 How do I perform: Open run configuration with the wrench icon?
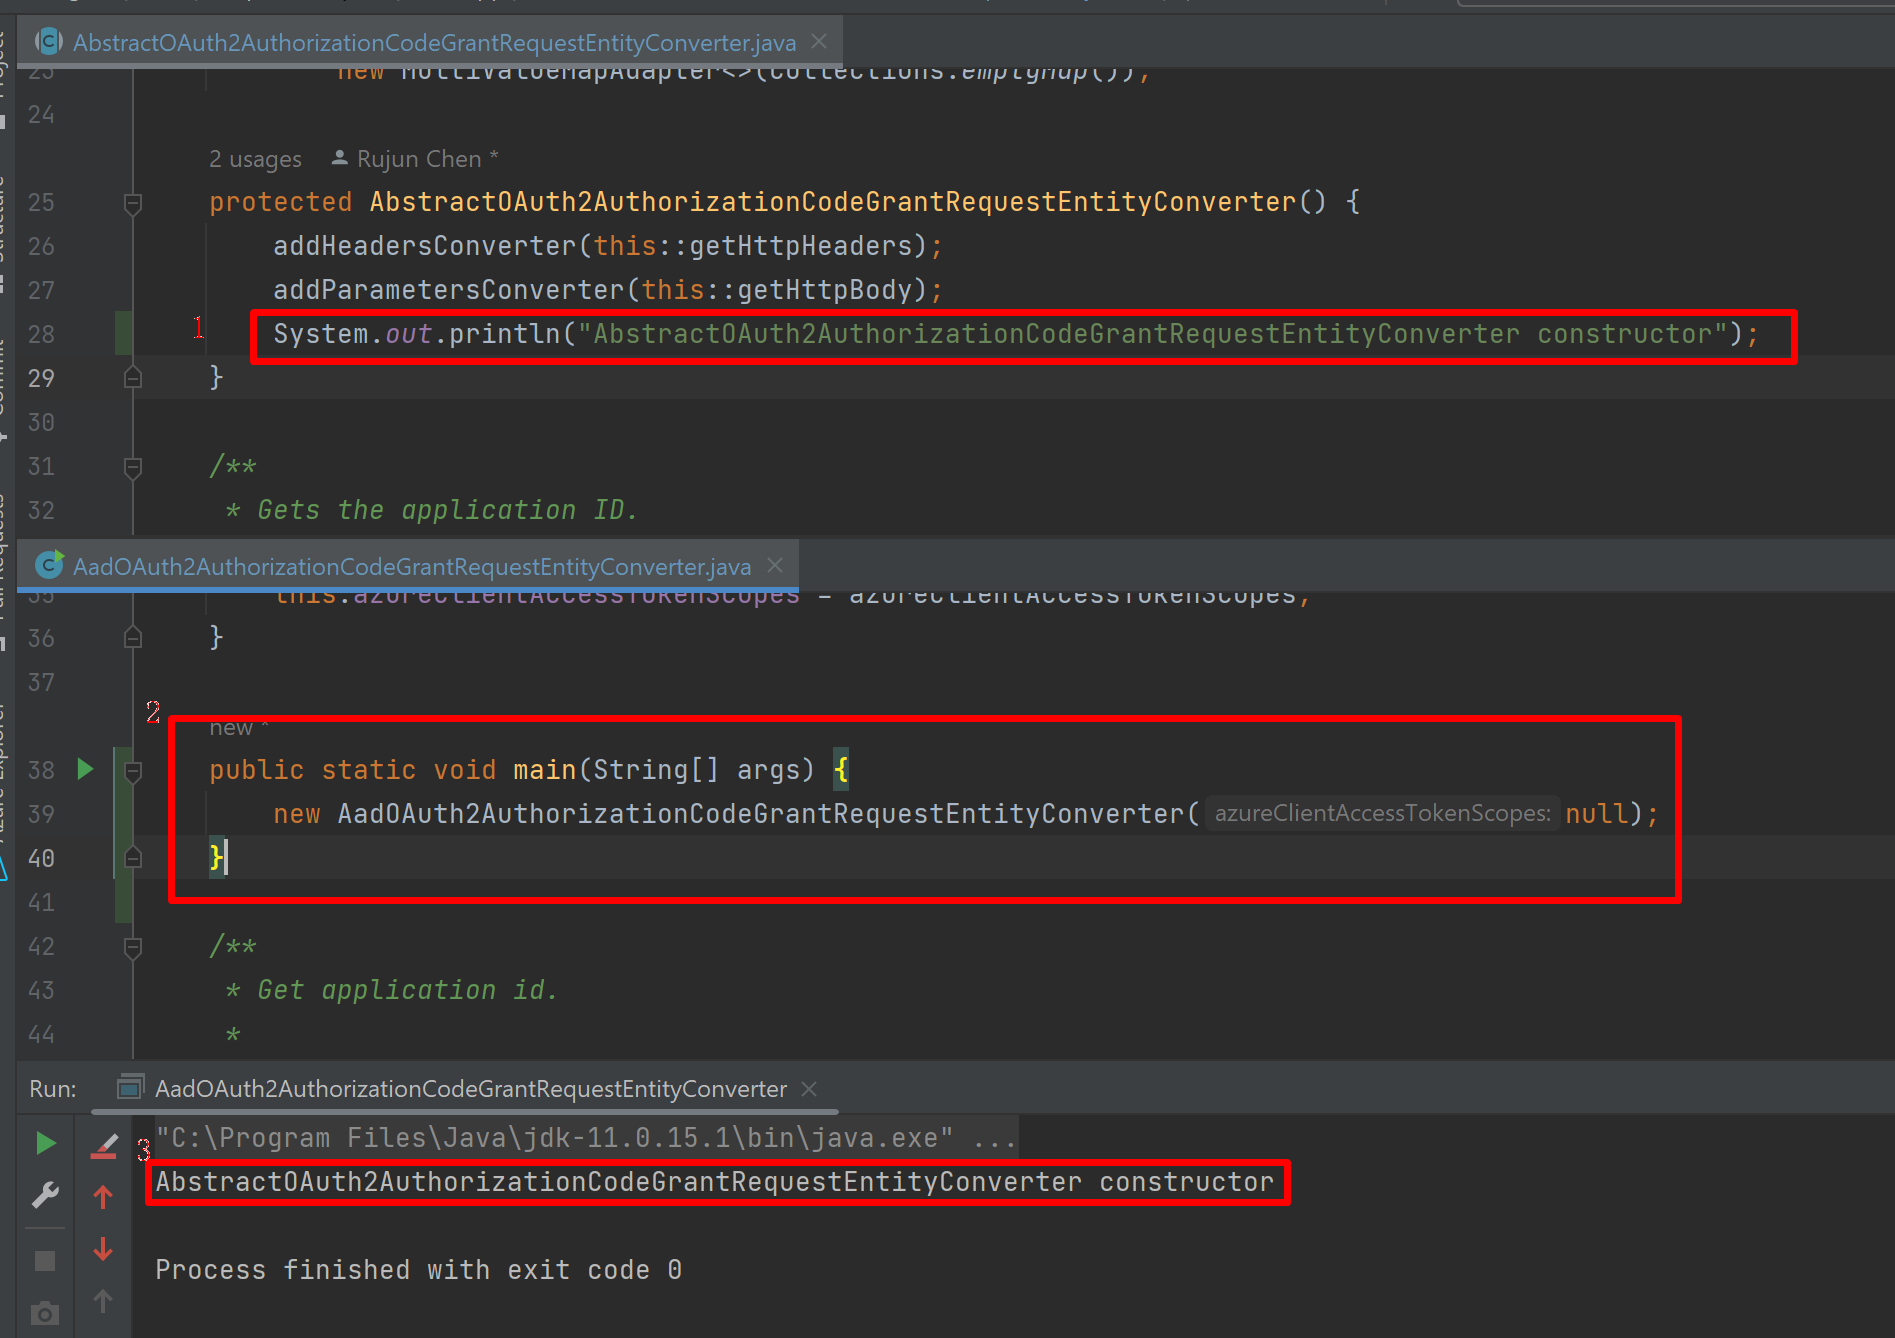(45, 1195)
